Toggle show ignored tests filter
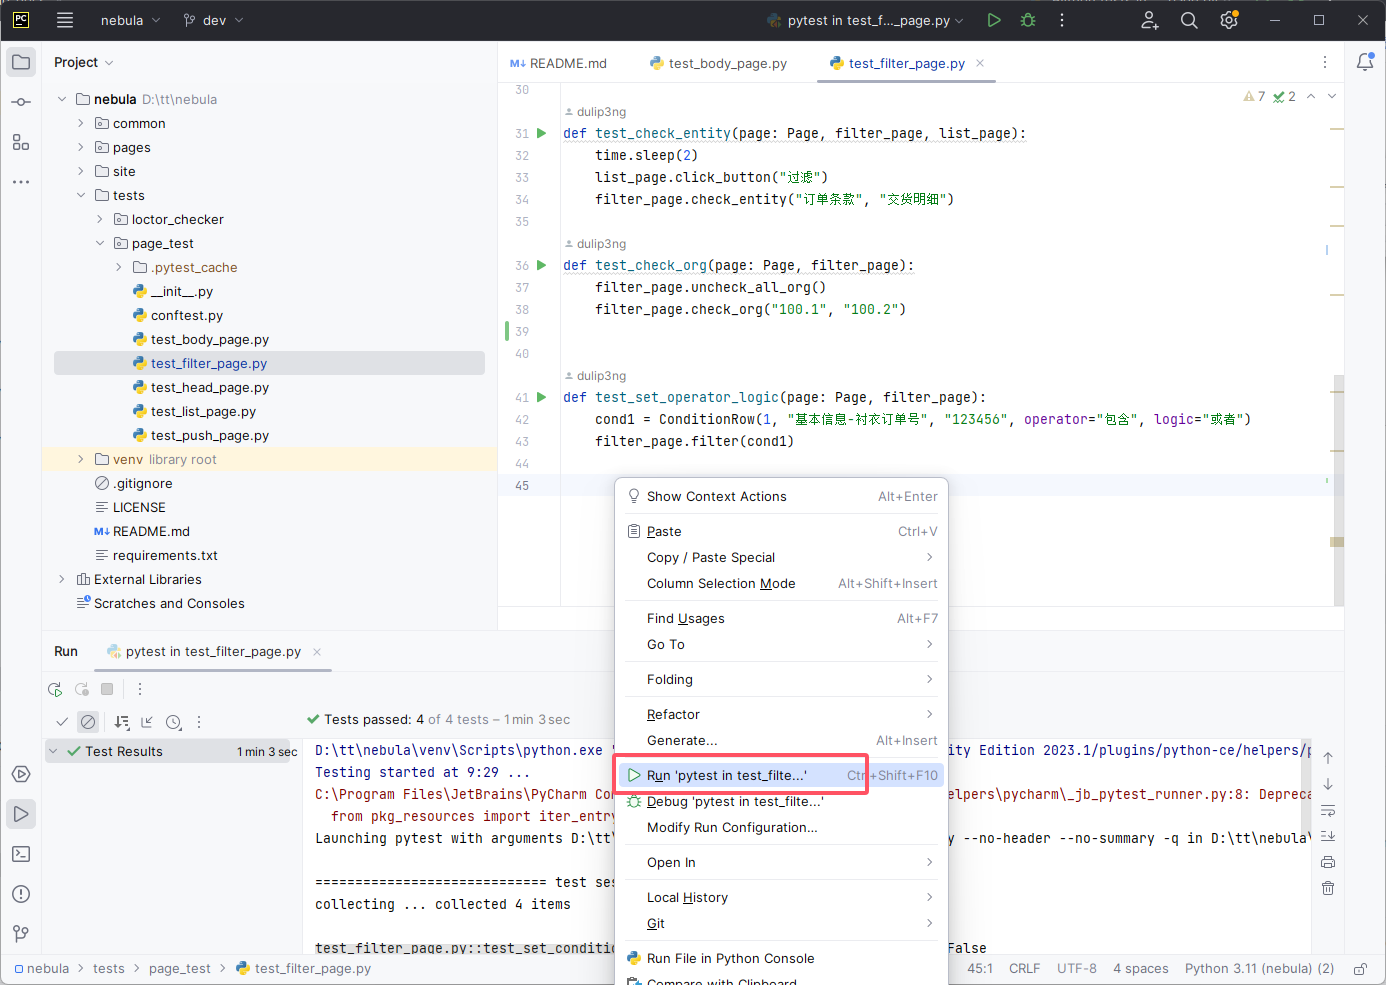 pos(88,722)
